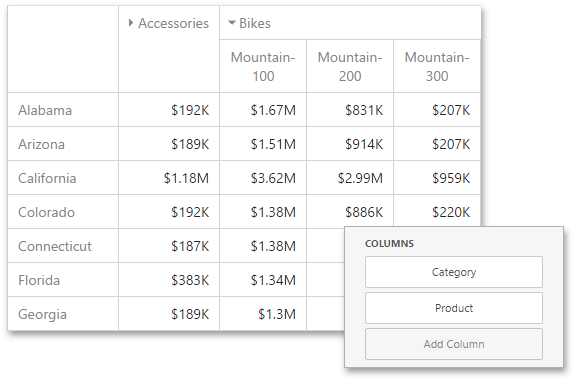Collapse the Bikes column group
The image size is (576, 382).
point(232,23)
